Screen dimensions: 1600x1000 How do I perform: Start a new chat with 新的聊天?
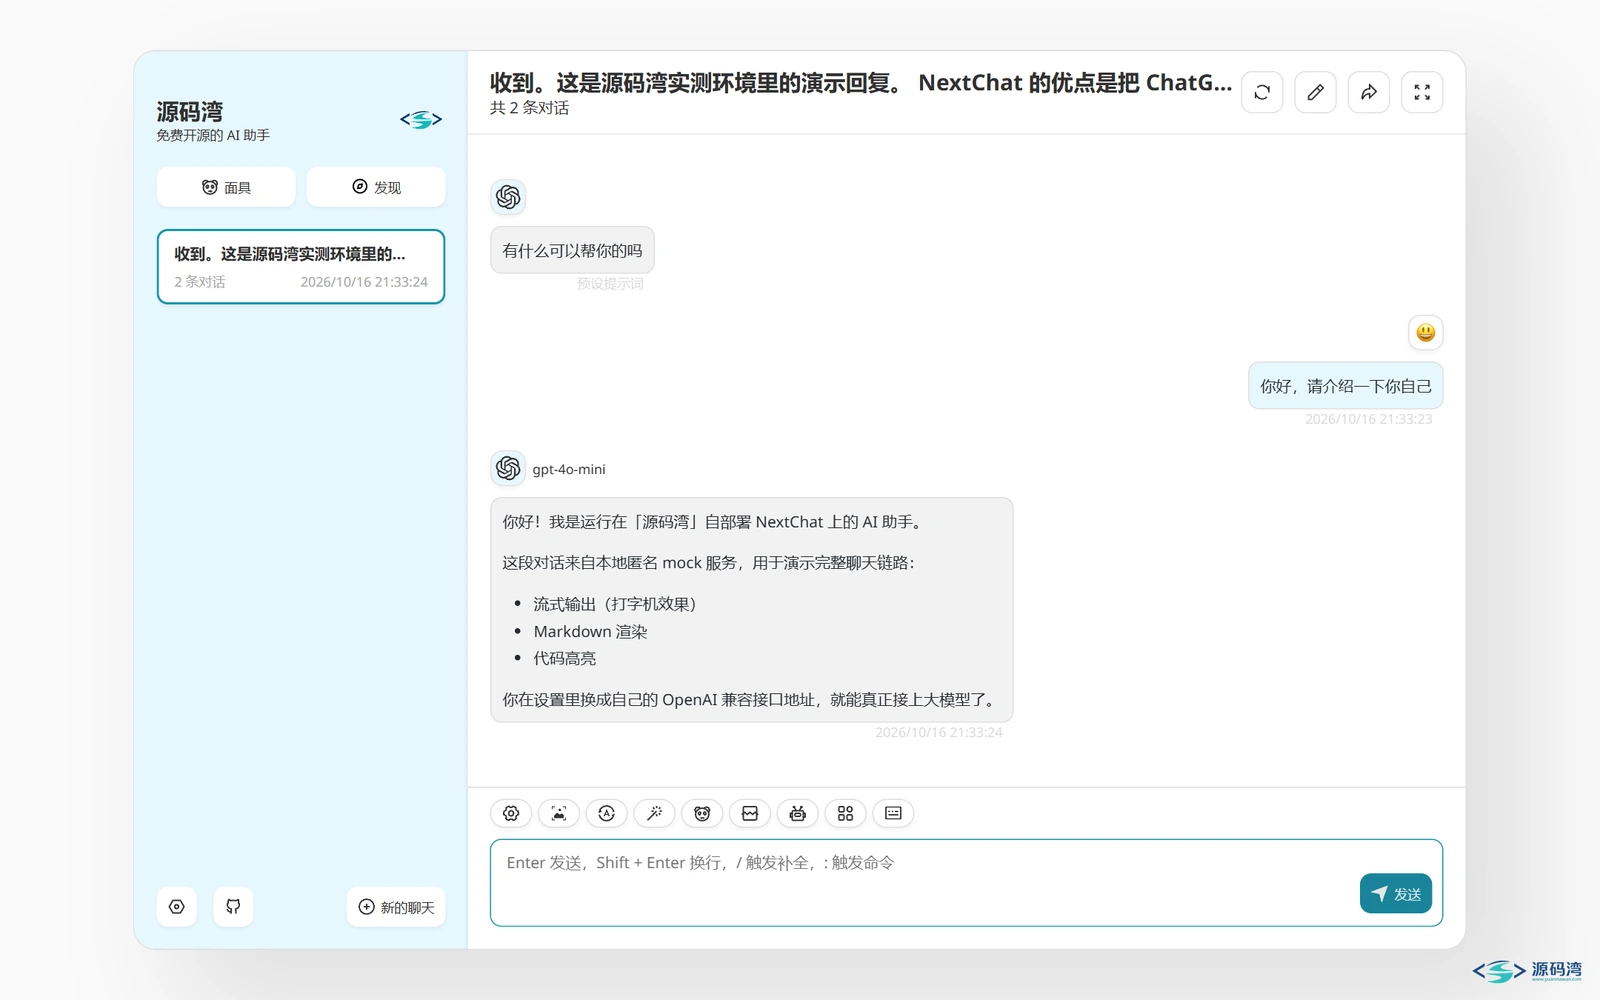(396, 907)
